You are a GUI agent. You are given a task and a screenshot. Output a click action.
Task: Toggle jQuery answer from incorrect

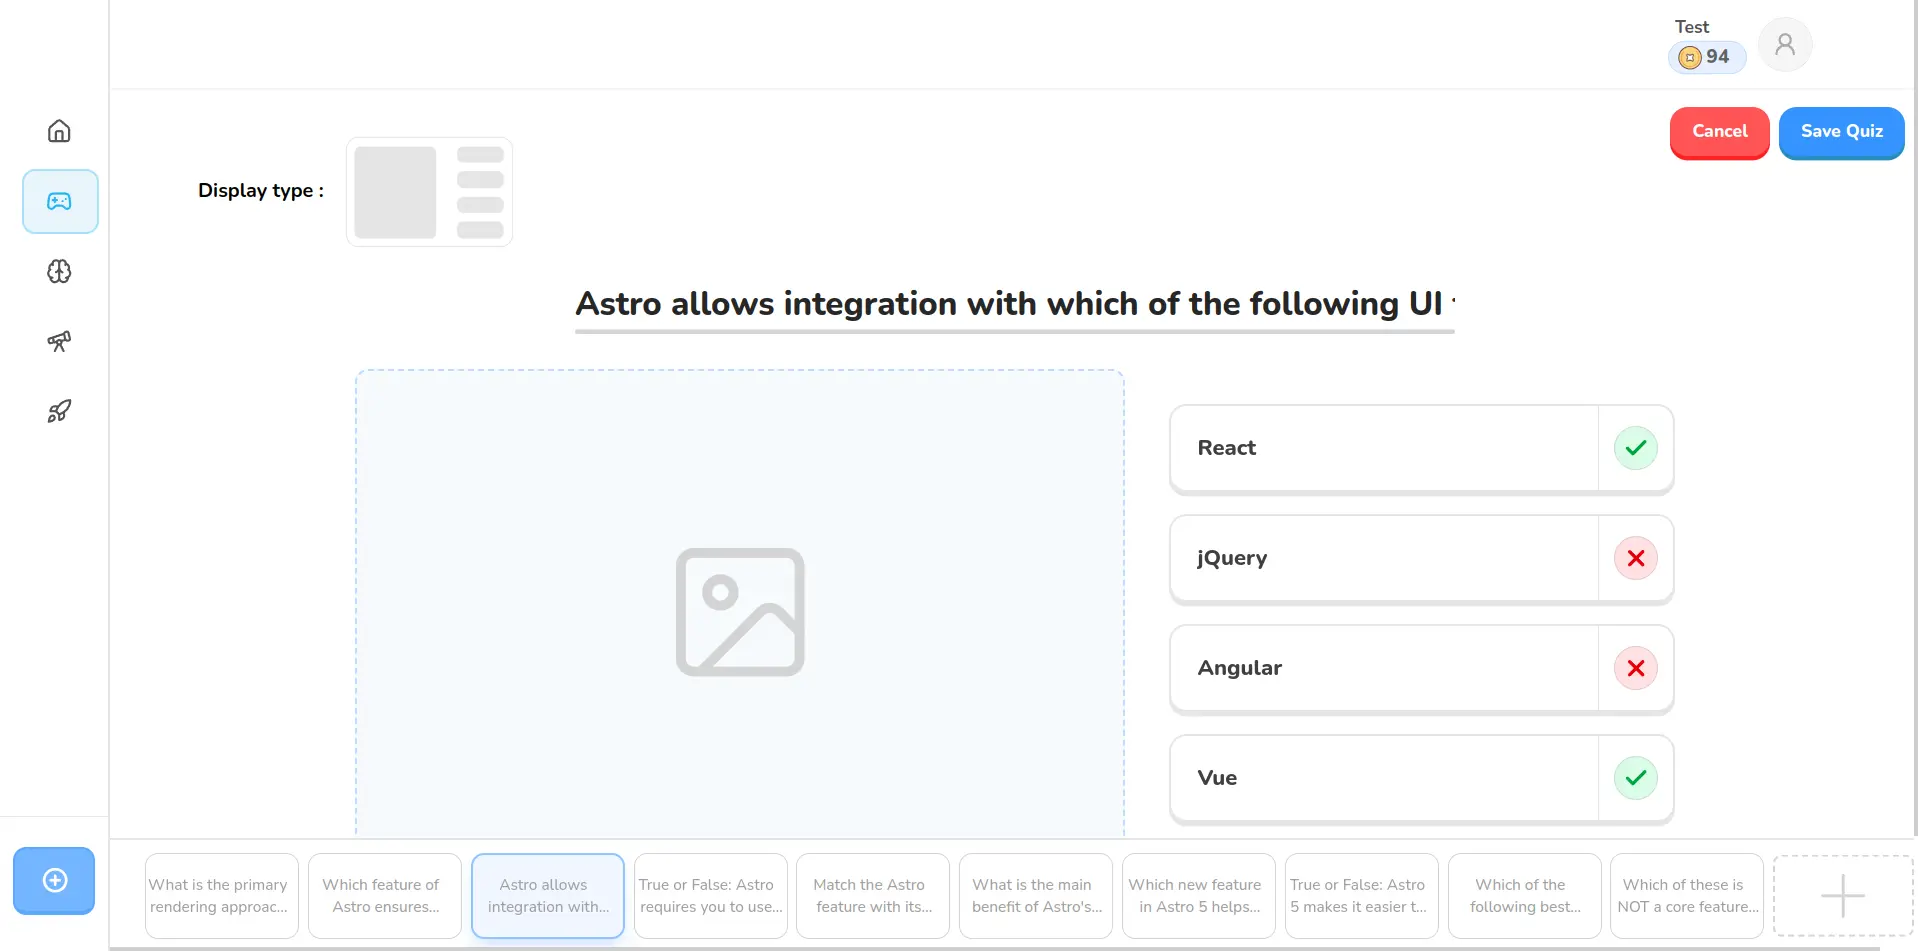(1635, 558)
